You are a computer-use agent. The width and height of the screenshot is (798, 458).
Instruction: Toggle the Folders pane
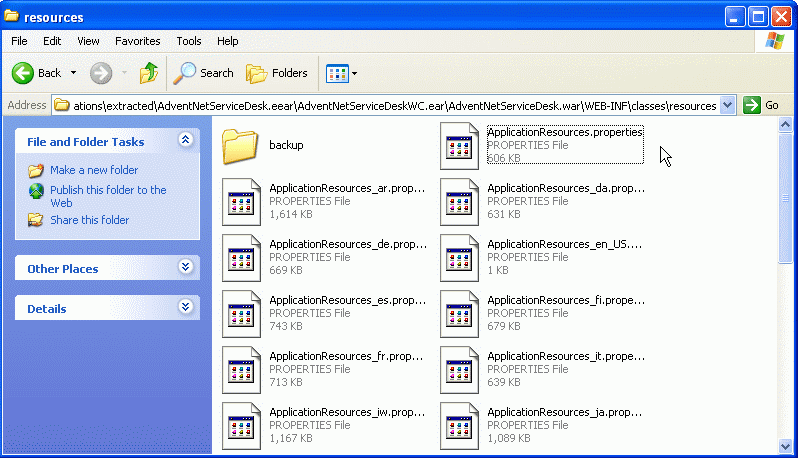pyautogui.click(x=277, y=73)
